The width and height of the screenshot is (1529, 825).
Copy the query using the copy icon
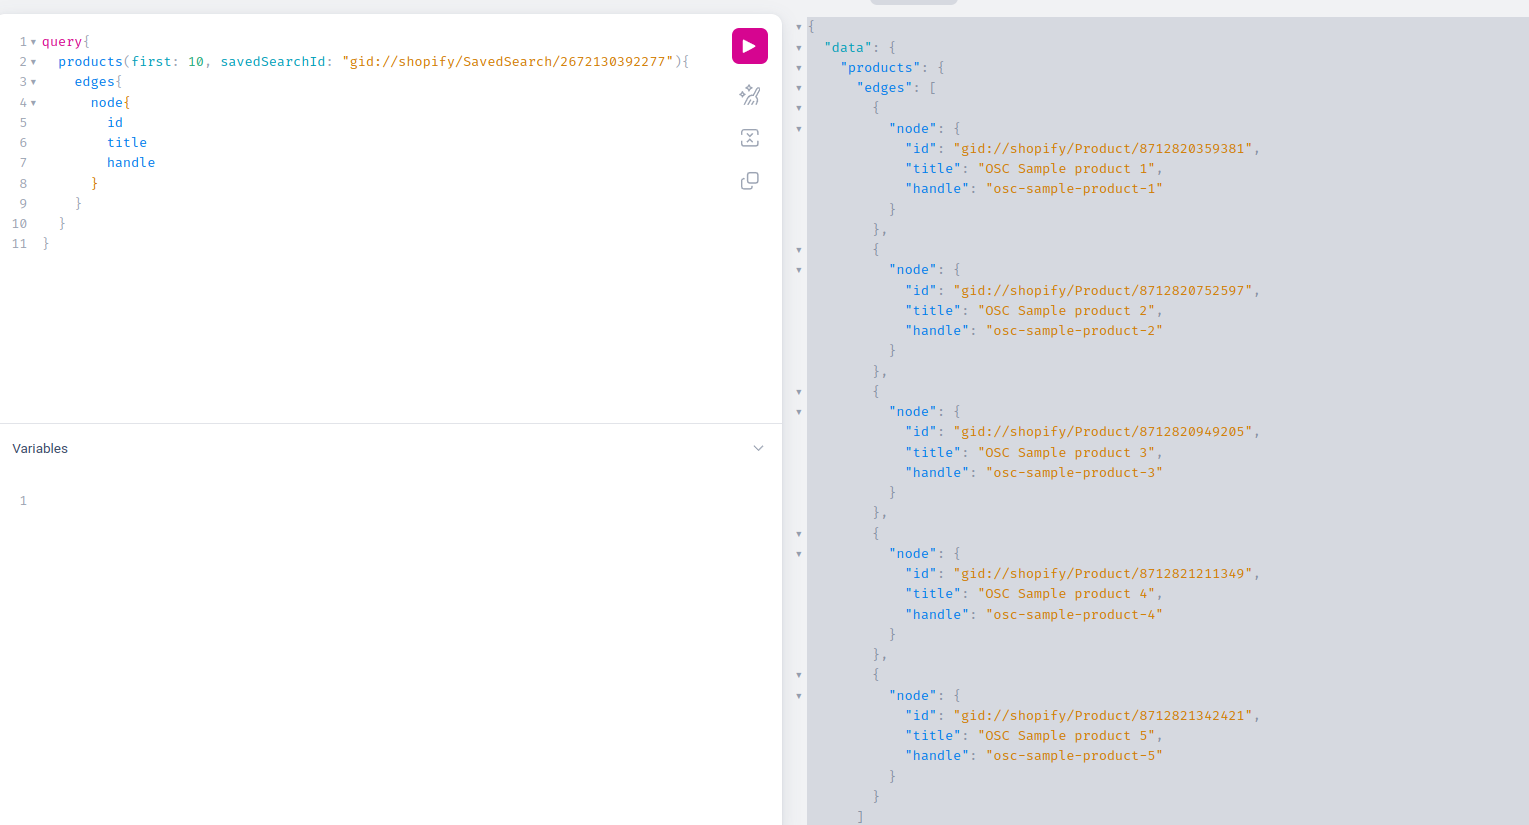(749, 181)
